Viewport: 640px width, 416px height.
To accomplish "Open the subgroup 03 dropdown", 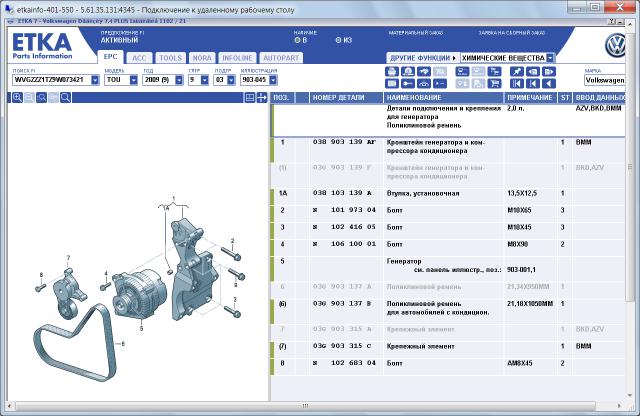I will click(231, 80).
